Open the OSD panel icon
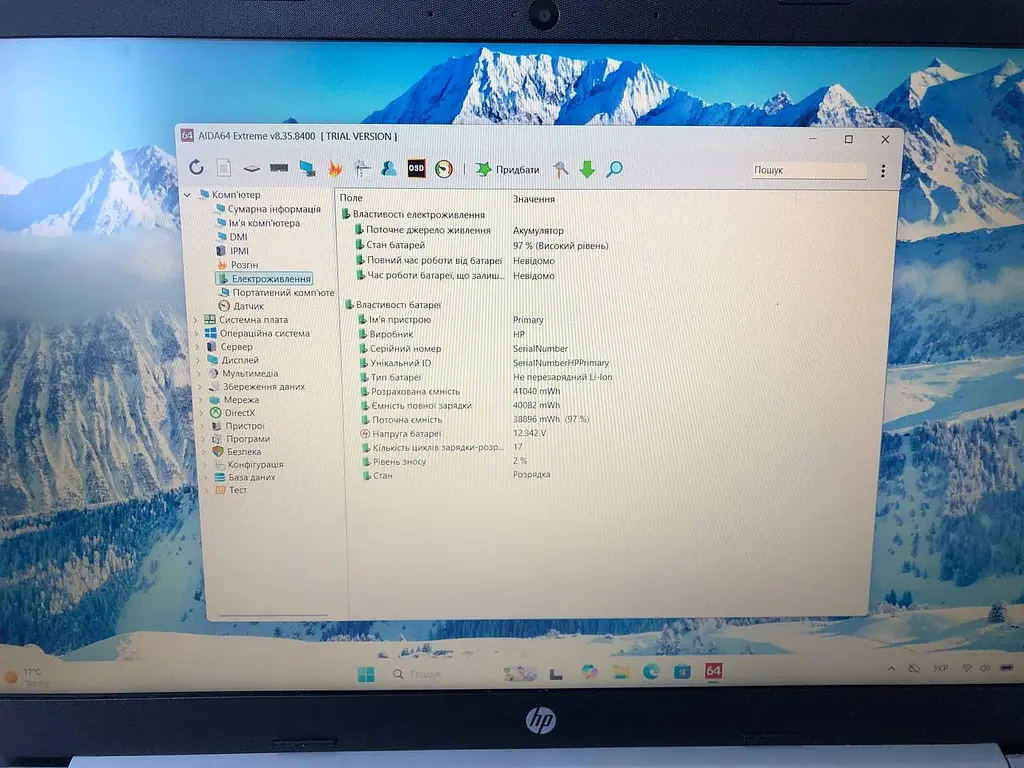Image resolution: width=1024 pixels, height=768 pixels. (x=416, y=168)
